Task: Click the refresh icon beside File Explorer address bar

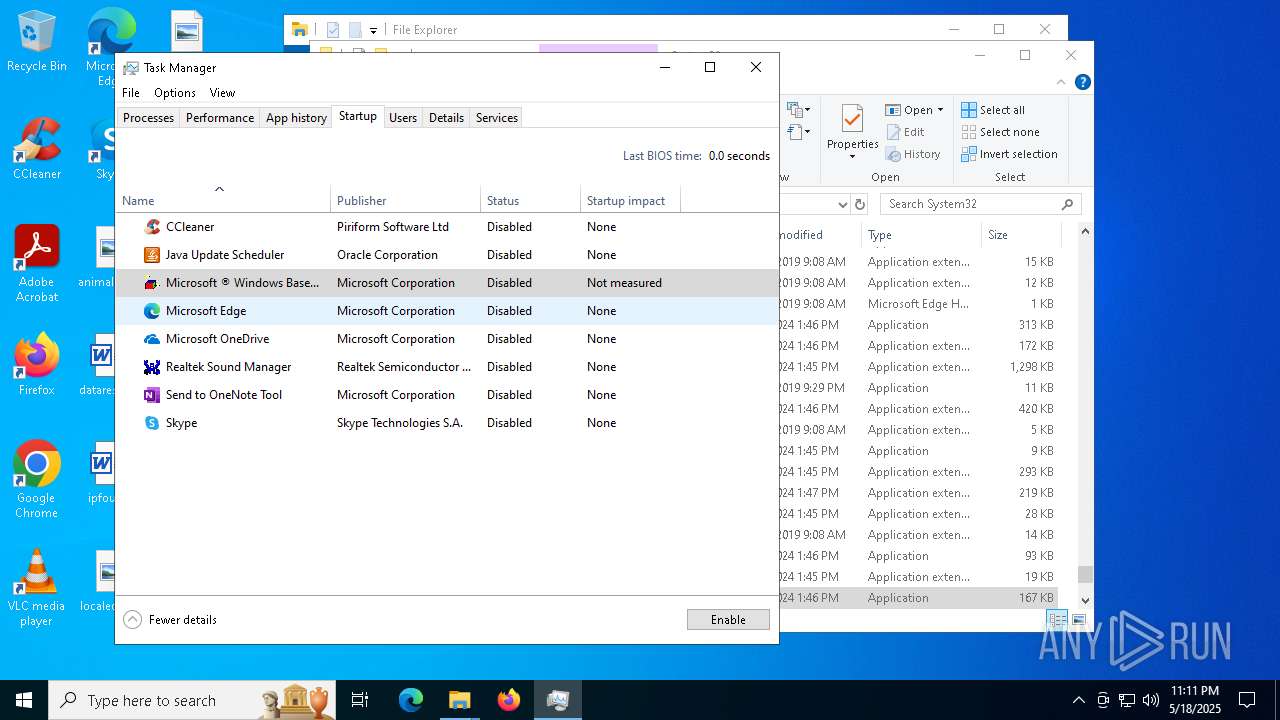Action: 859,204
